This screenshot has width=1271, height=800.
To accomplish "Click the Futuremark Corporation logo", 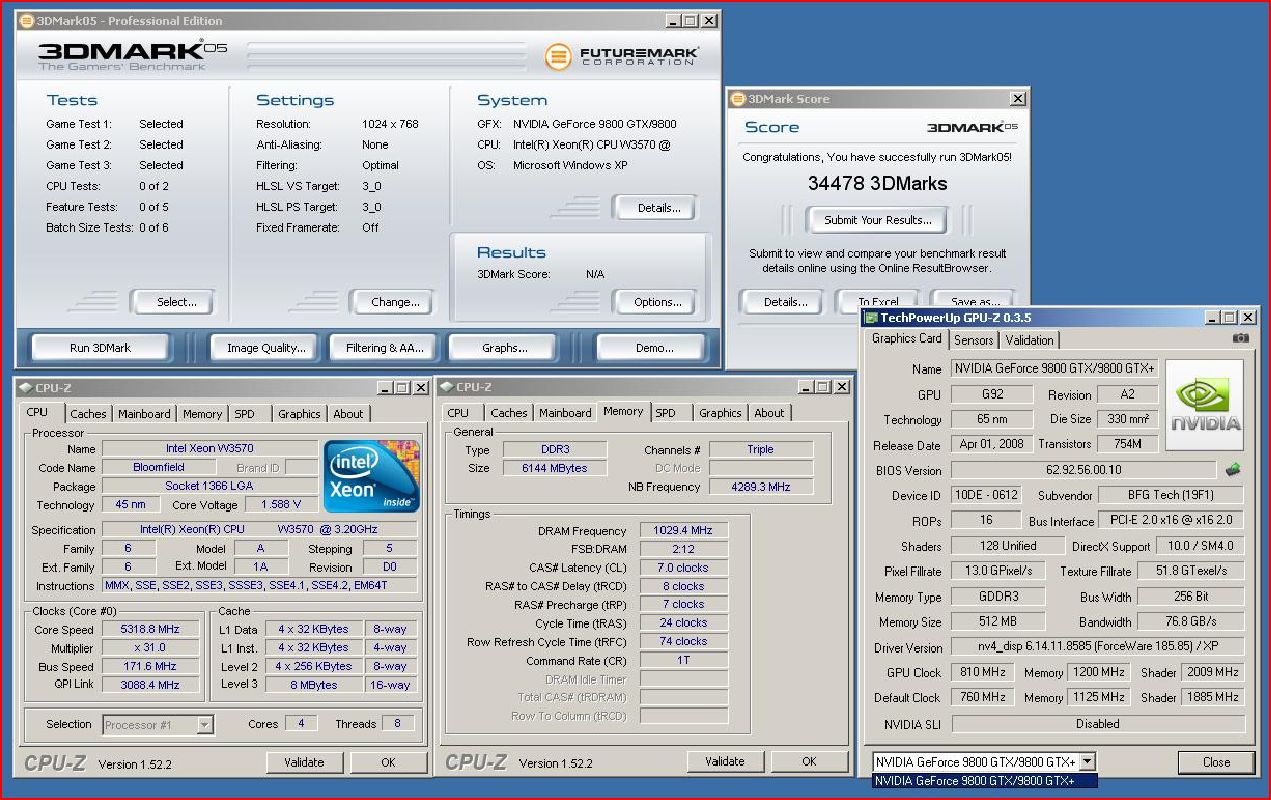I will [621, 57].
